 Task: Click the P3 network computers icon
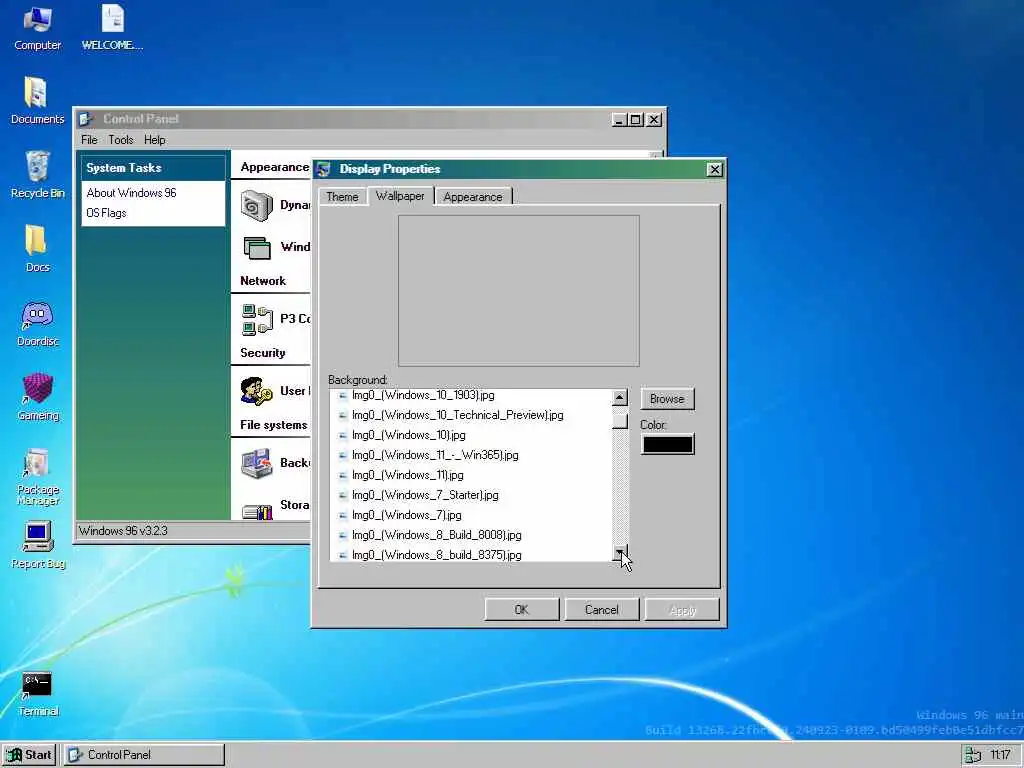coord(257,319)
